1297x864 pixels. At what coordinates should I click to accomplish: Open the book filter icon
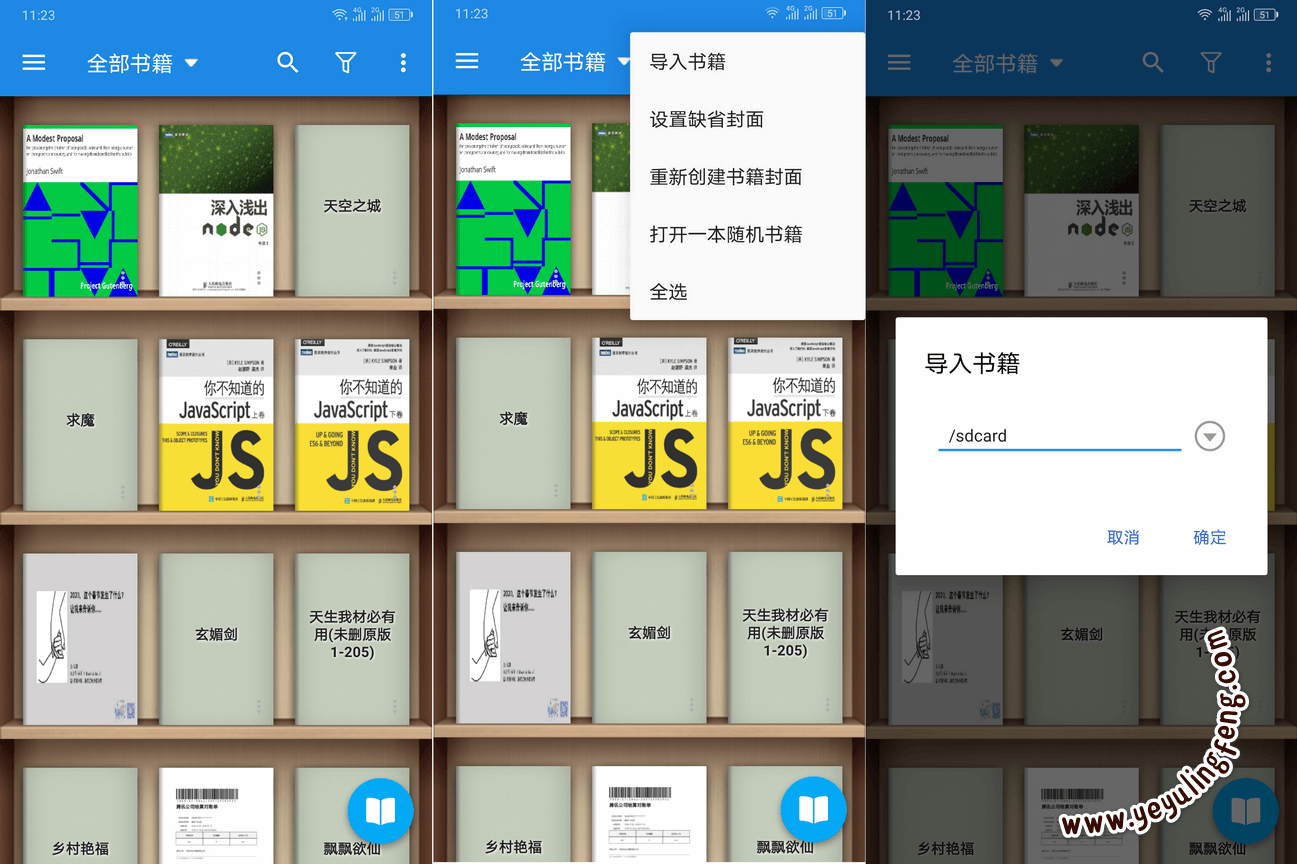pos(345,62)
